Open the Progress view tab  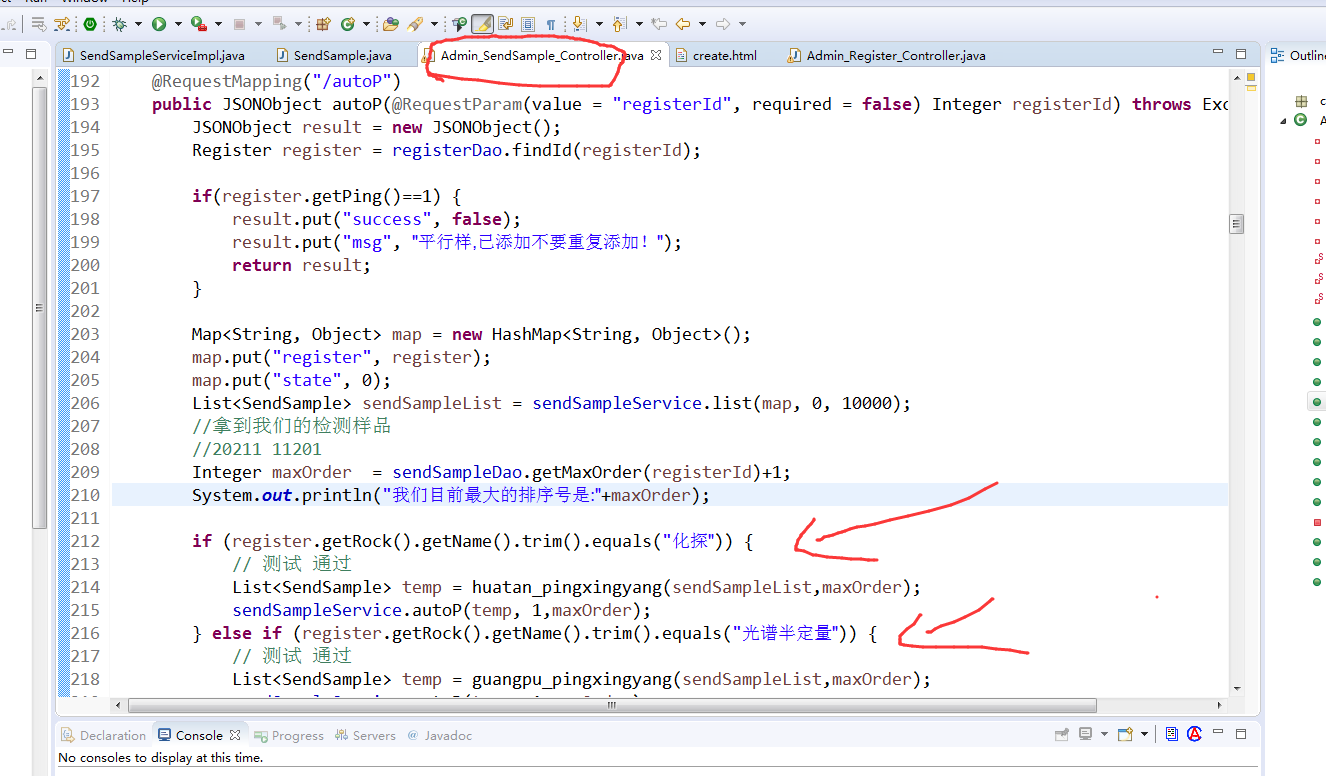tap(289, 735)
